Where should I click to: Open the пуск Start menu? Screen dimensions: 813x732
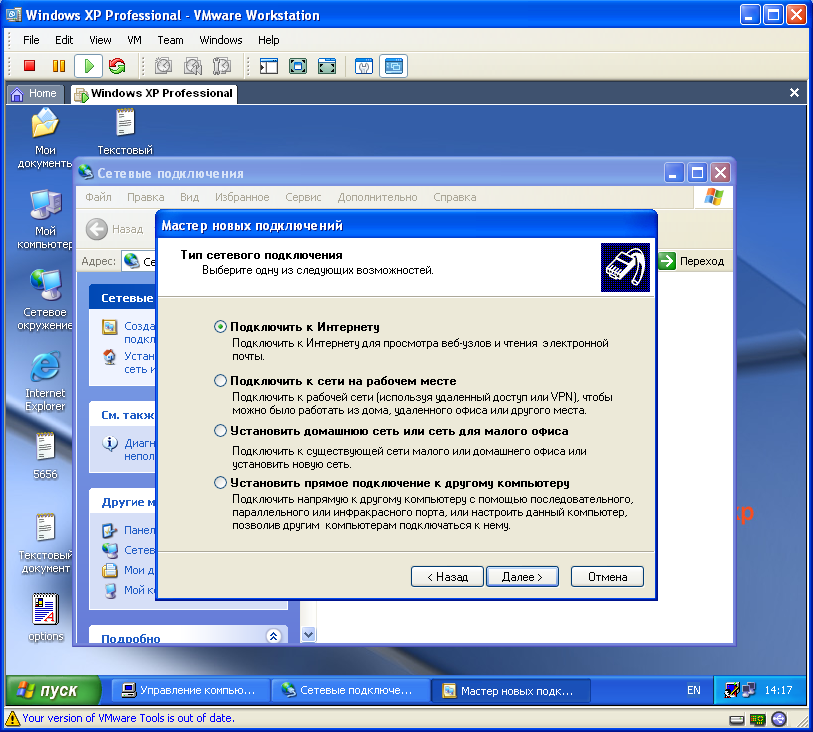(x=53, y=690)
